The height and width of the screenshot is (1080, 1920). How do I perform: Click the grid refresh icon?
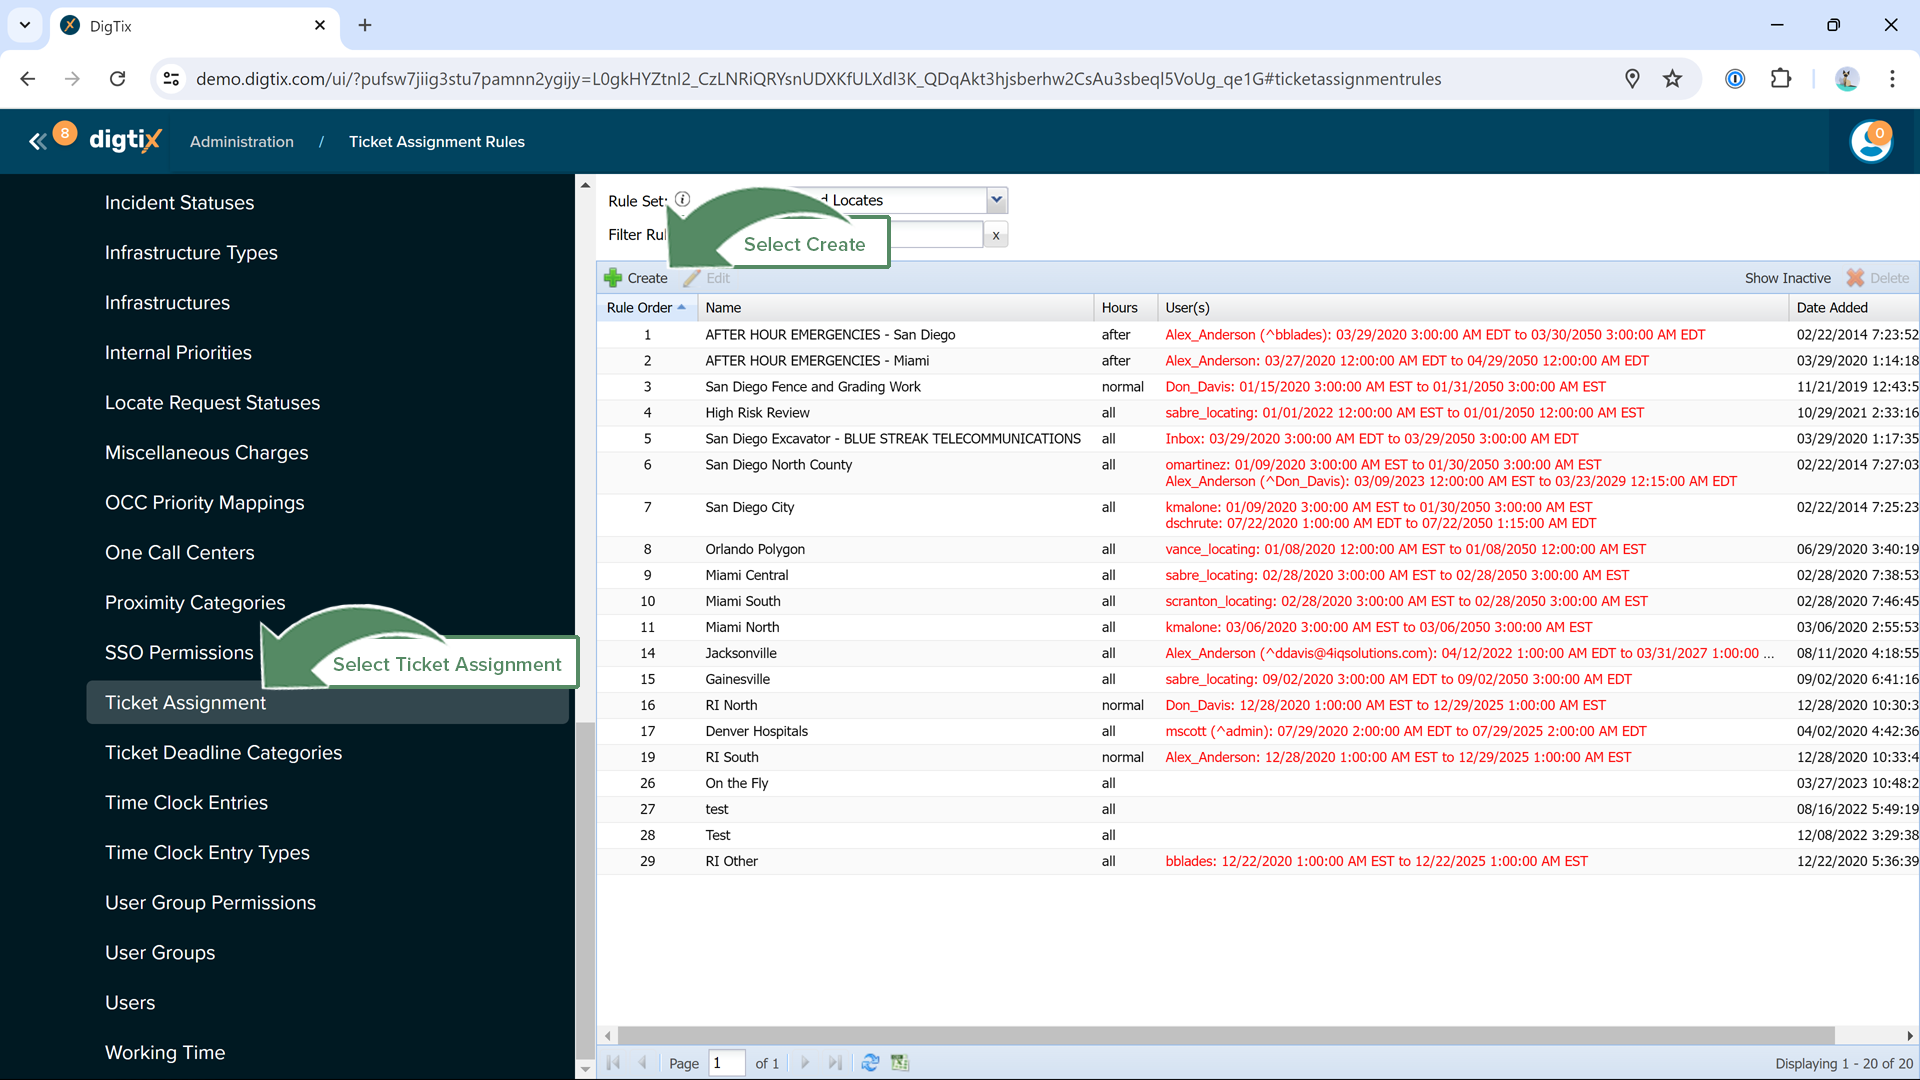click(870, 1063)
